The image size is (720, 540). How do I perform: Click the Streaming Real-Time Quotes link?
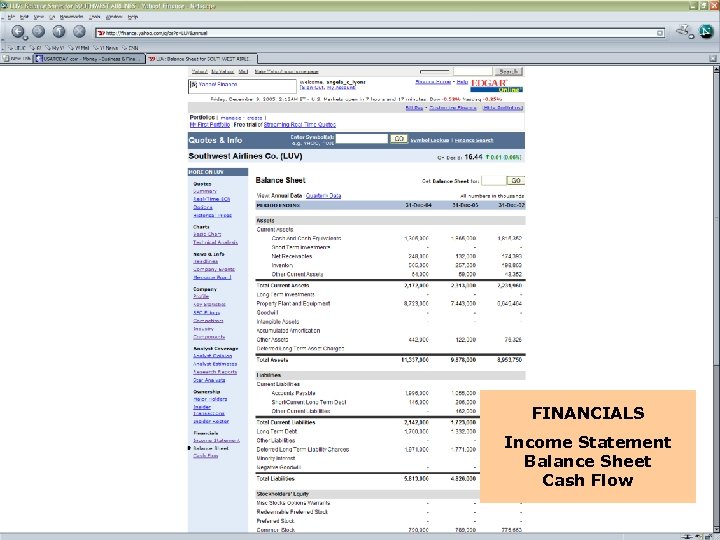(300, 125)
